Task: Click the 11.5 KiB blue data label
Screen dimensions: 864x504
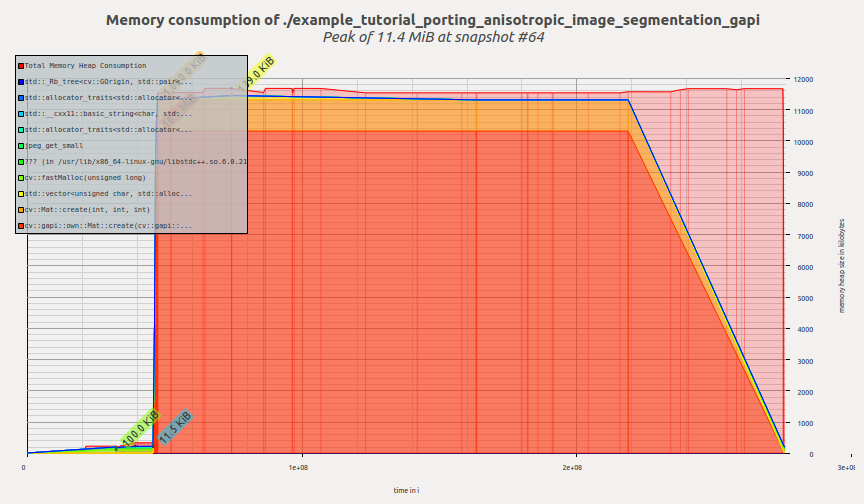Action: pos(175,428)
